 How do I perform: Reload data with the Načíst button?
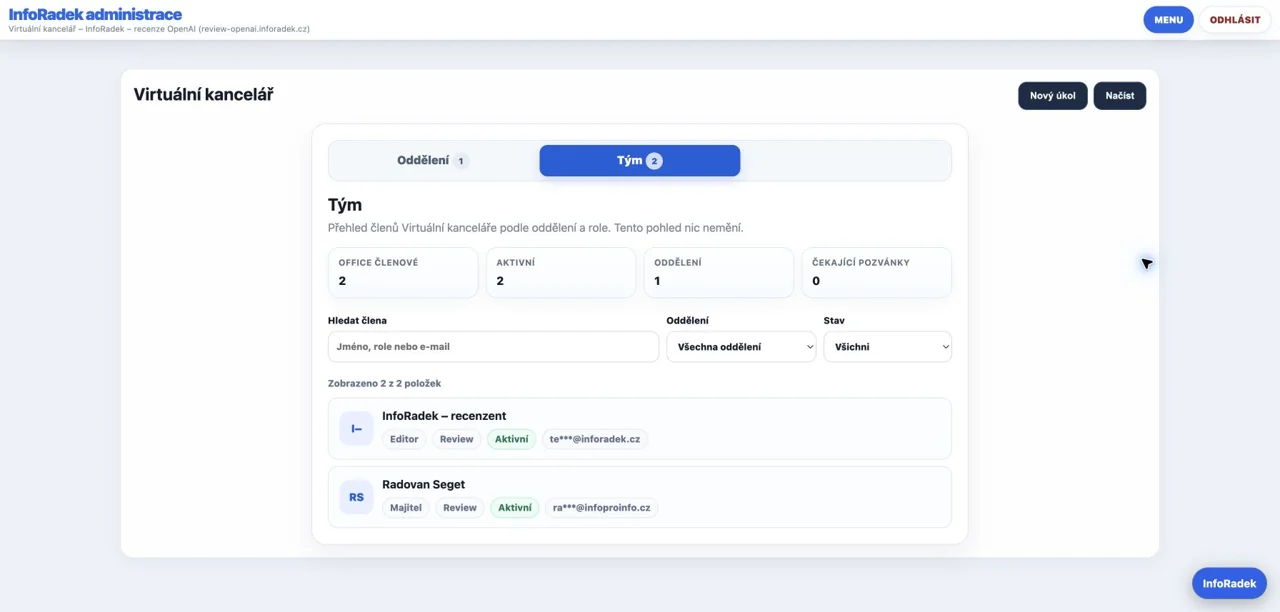point(1120,96)
